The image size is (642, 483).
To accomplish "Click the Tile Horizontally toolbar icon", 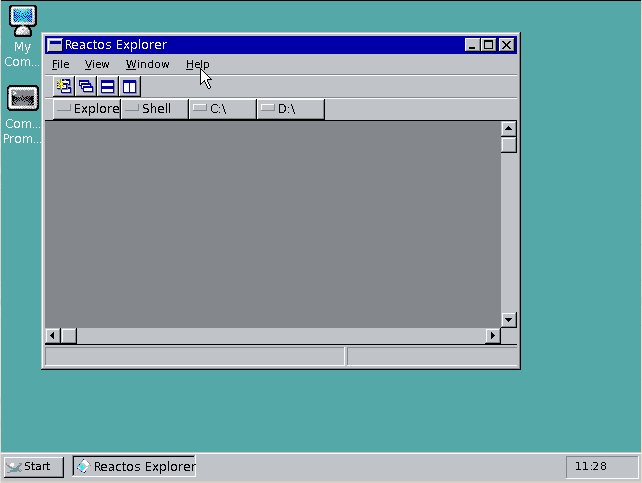I will (108, 86).
